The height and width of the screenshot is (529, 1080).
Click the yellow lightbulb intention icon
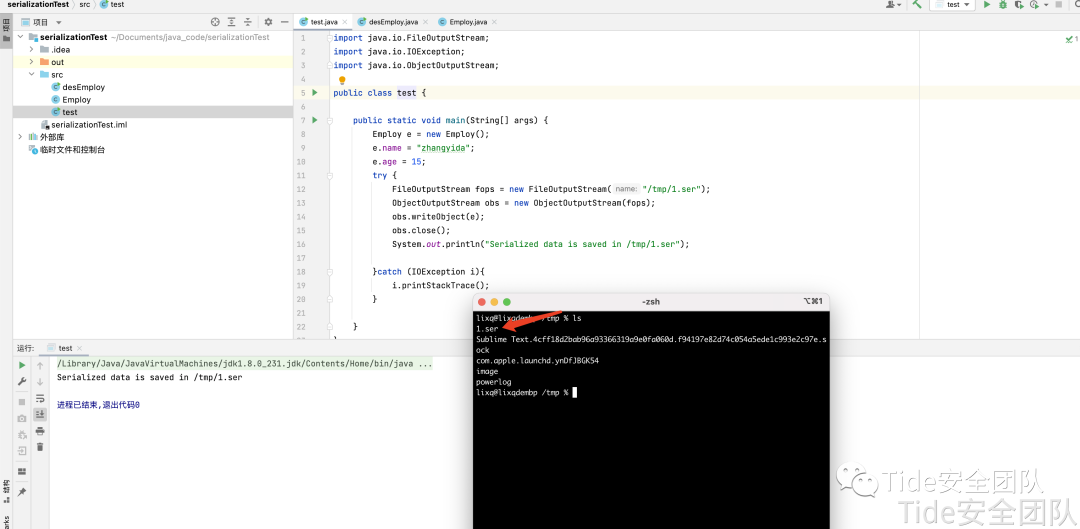point(342,81)
